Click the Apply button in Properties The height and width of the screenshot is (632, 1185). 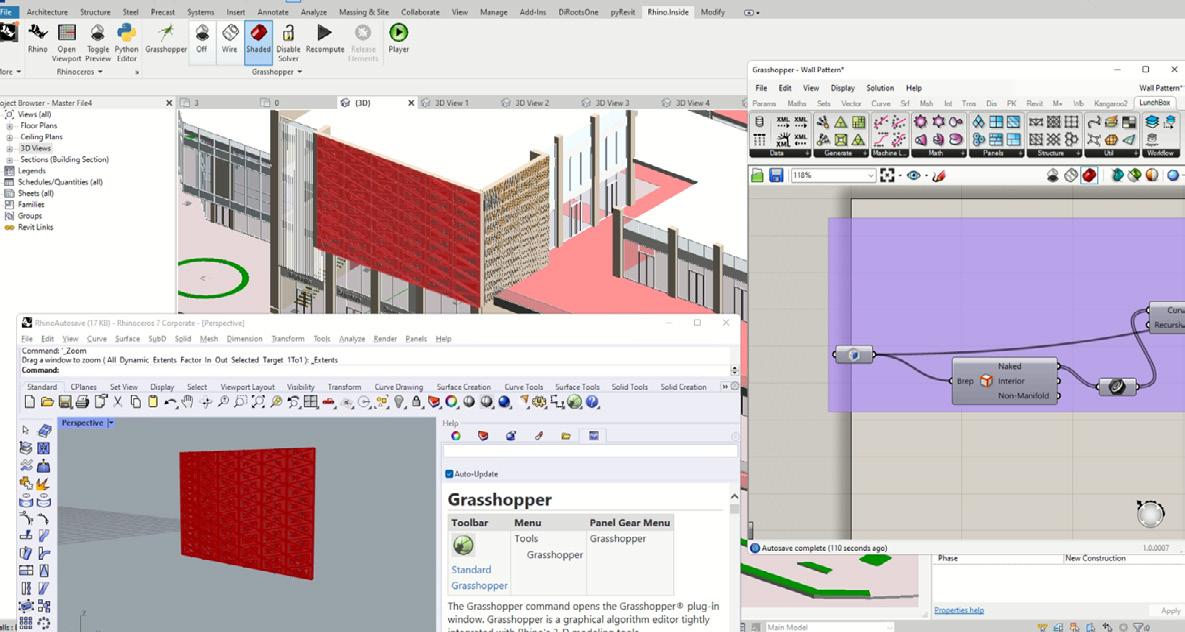1171,610
